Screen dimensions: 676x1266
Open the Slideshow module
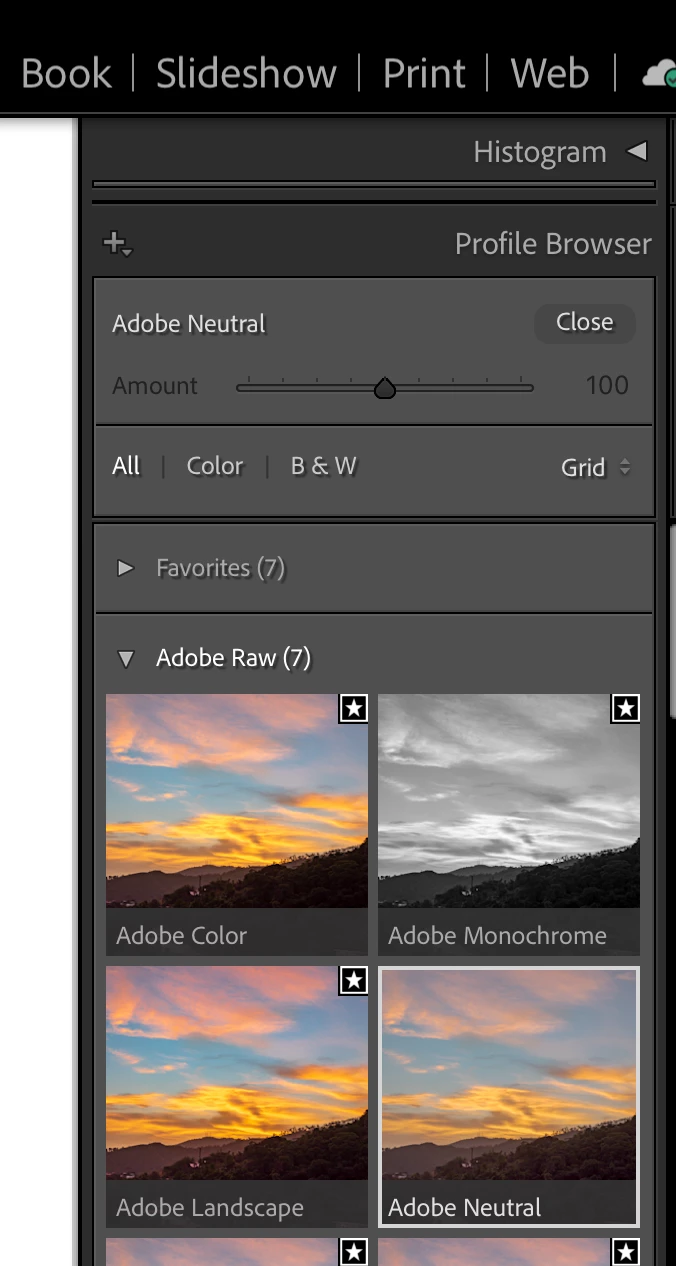pyautogui.click(x=246, y=74)
